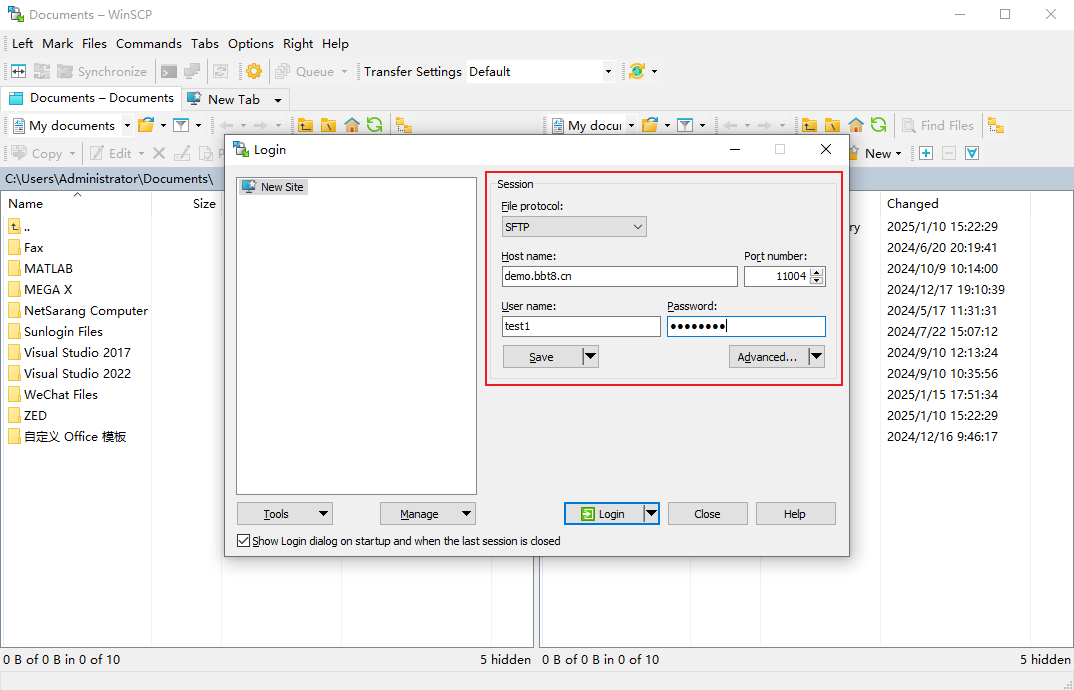Open the Tabs menu
The height and width of the screenshot is (690, 1074).
[205, 44]
